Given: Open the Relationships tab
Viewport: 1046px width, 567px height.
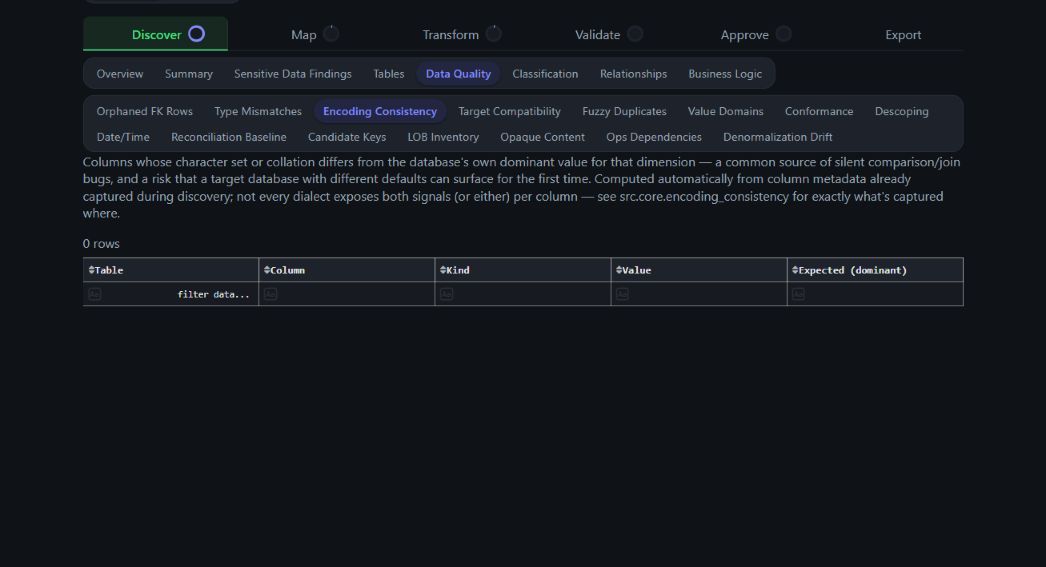Looking at the screenshot, I should 633,73.
